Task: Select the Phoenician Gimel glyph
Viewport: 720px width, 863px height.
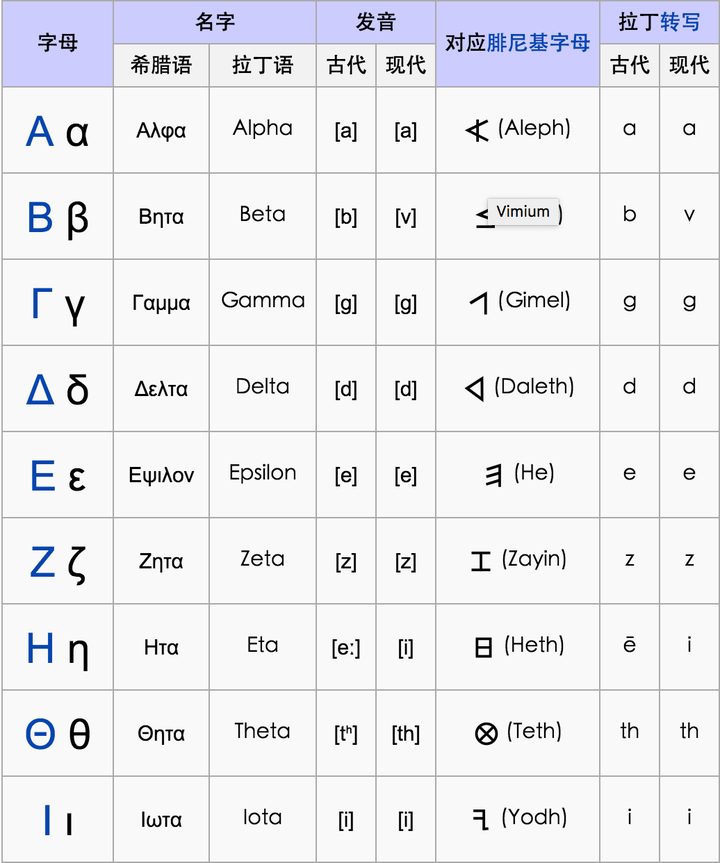Action: (480, 303)
